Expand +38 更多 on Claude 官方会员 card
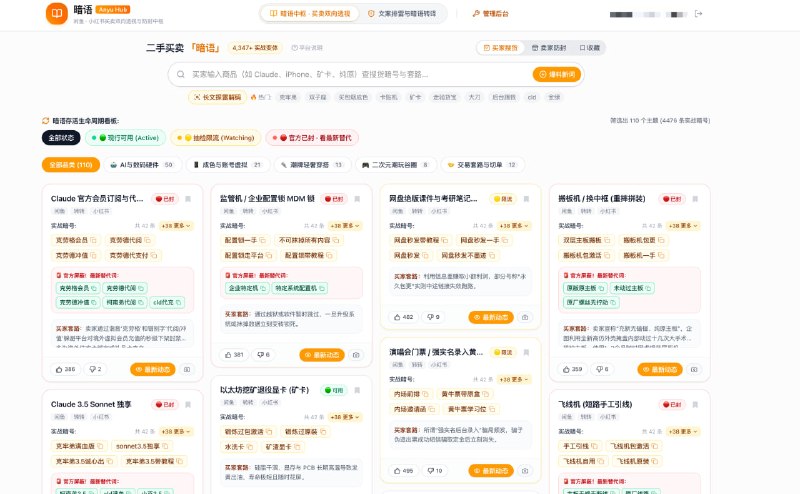 coord(176,226)
